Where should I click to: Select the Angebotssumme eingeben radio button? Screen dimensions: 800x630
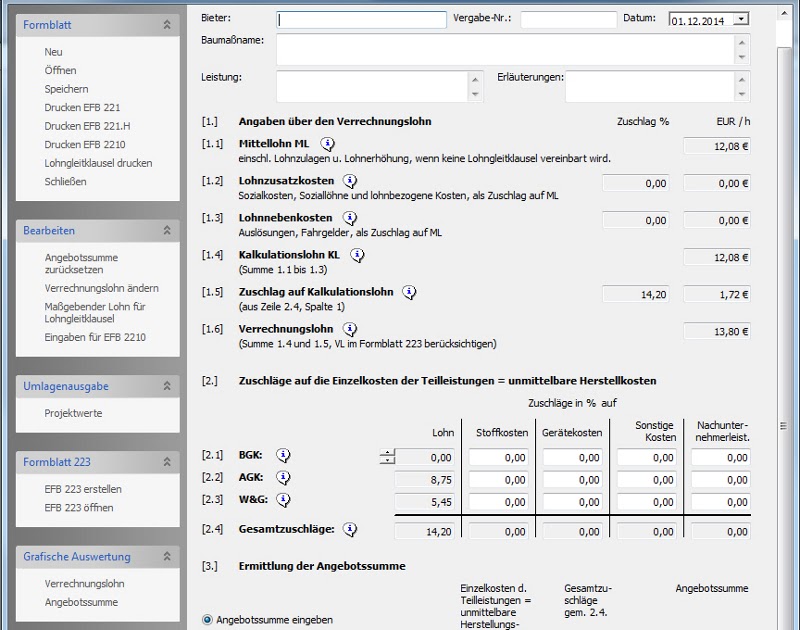pyautogui.click(x=207, y=620)
